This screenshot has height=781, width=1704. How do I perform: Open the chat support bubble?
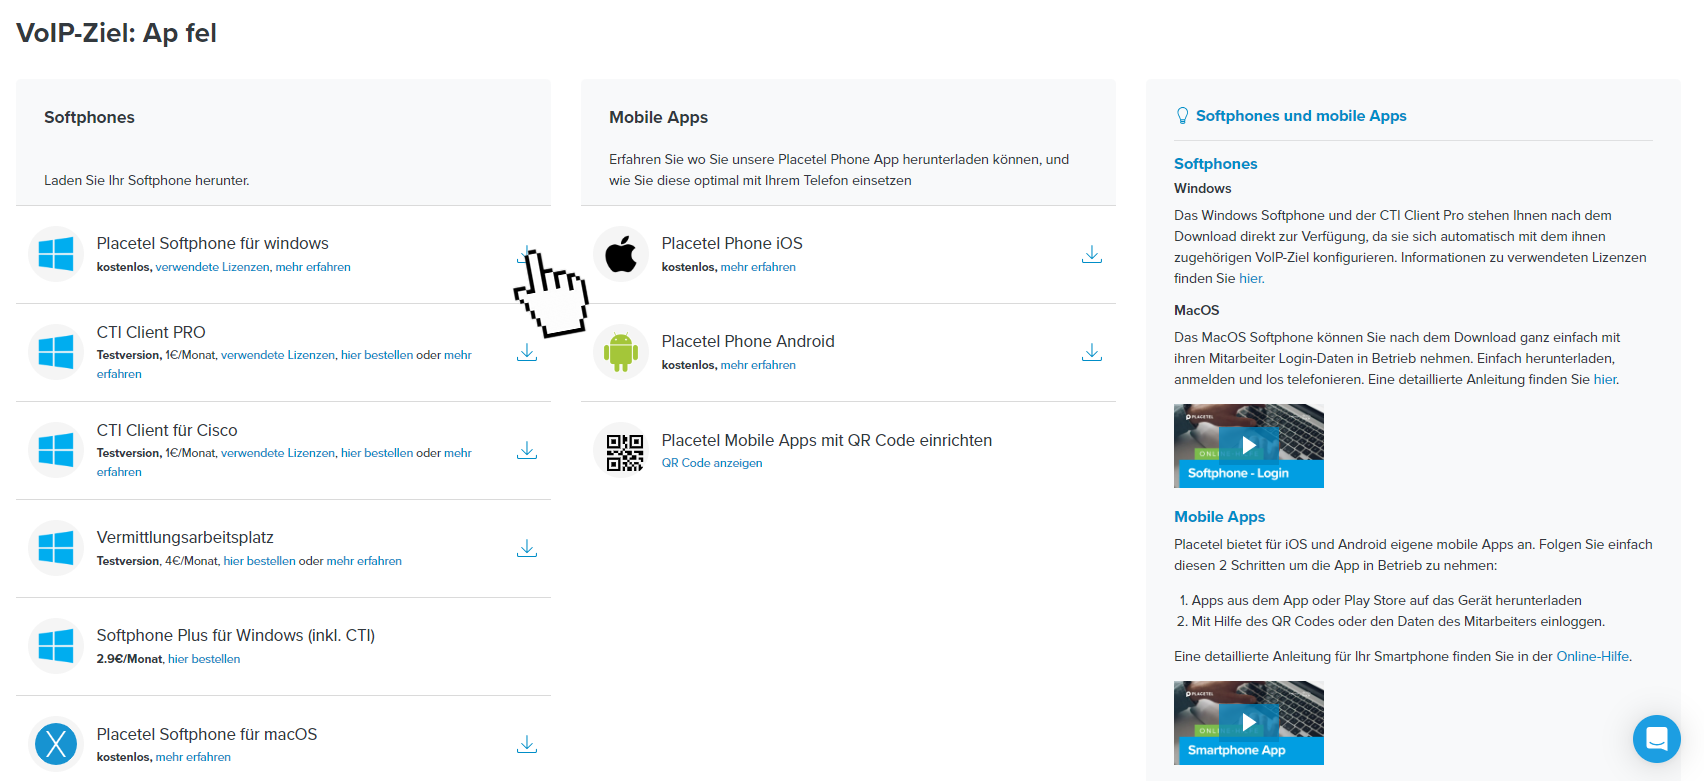1657,739
